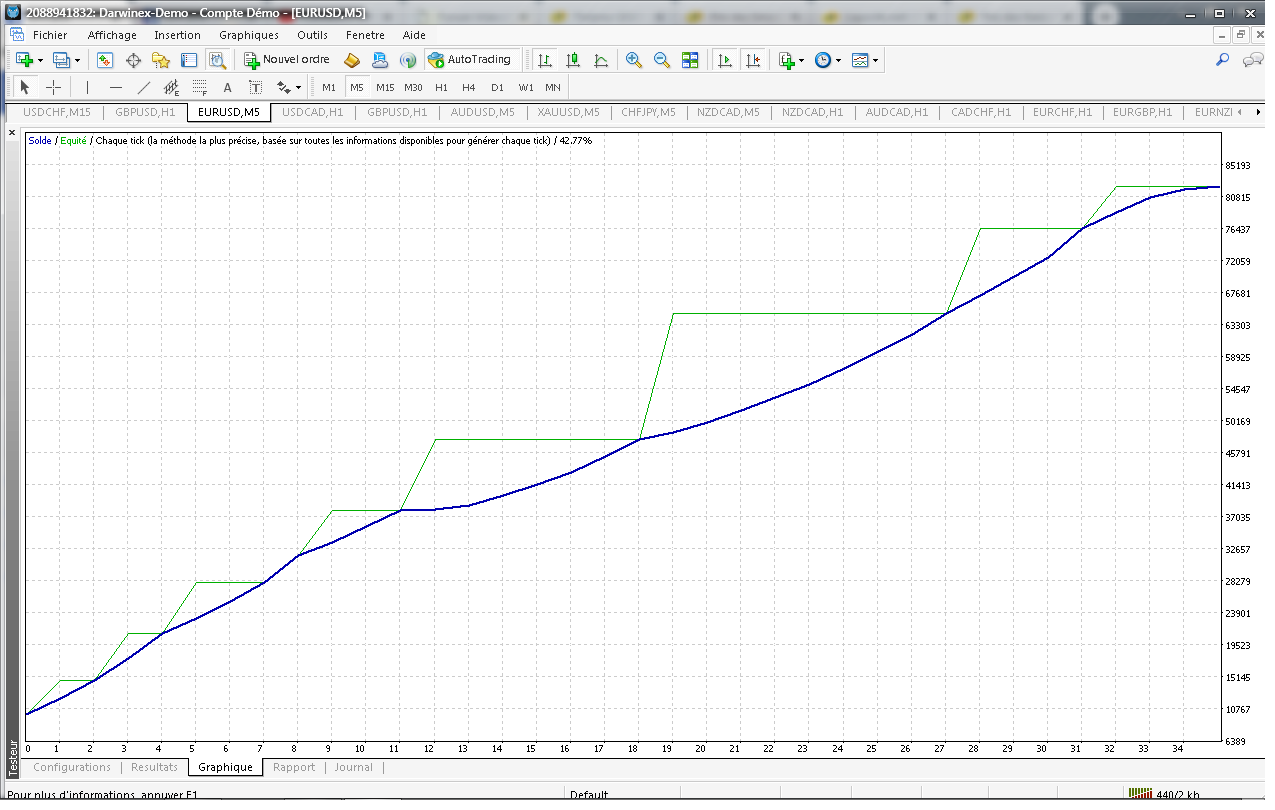Viewport: 1275px width, 810px height.
Task: Select the crosshair cursor tool
Action: pos(54,87)
